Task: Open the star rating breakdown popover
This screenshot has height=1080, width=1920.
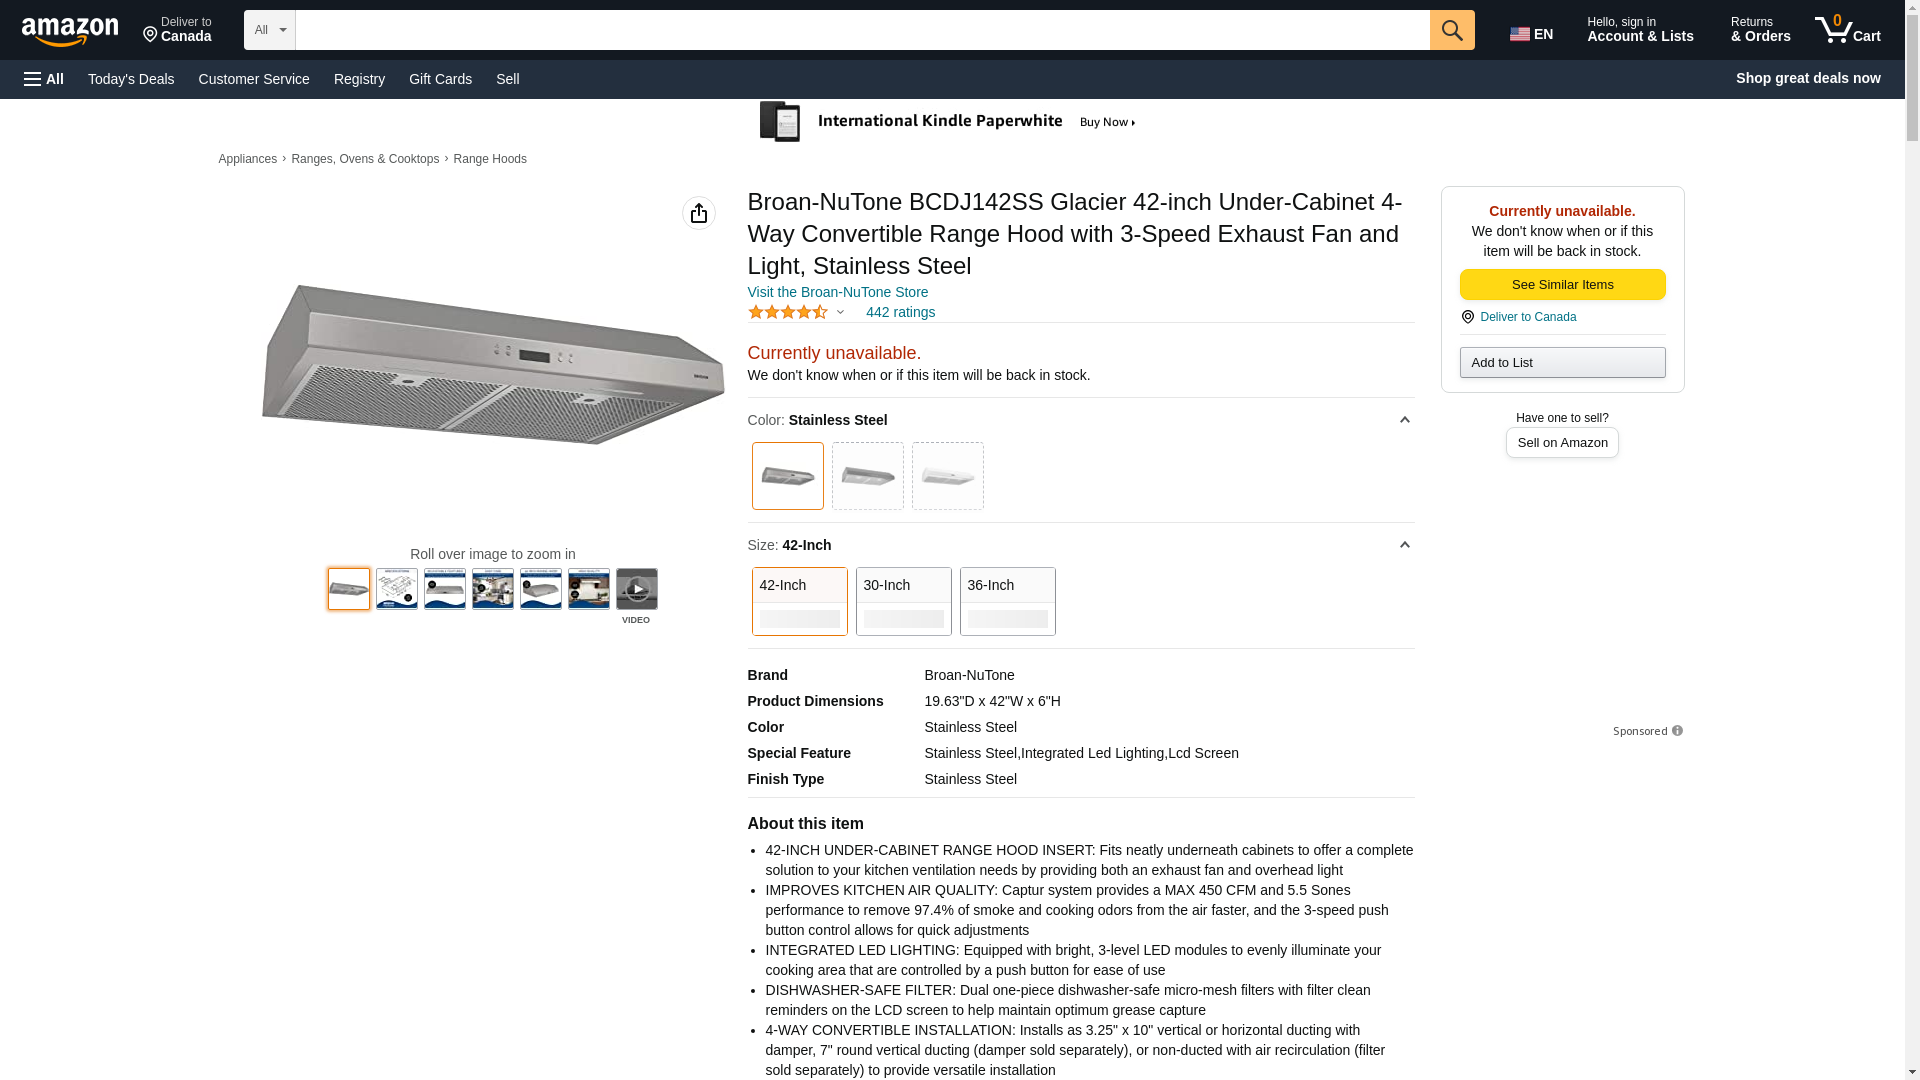Action: (x=797, y=312)
